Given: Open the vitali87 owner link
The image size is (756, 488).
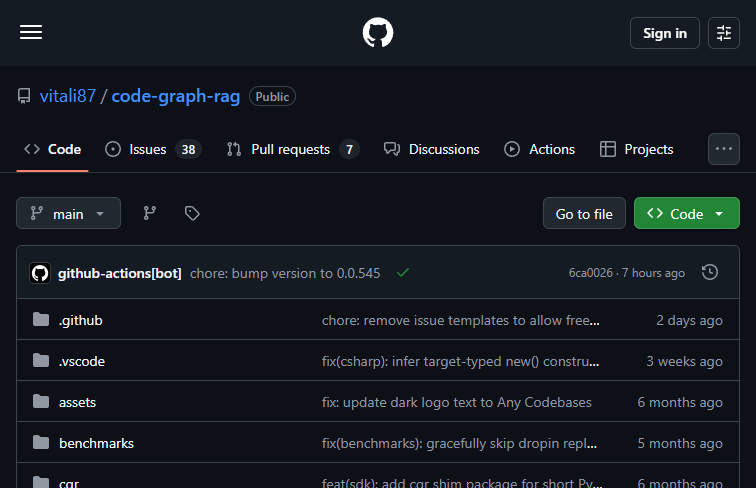Looking at the screenshot, I should click(68, 96).
